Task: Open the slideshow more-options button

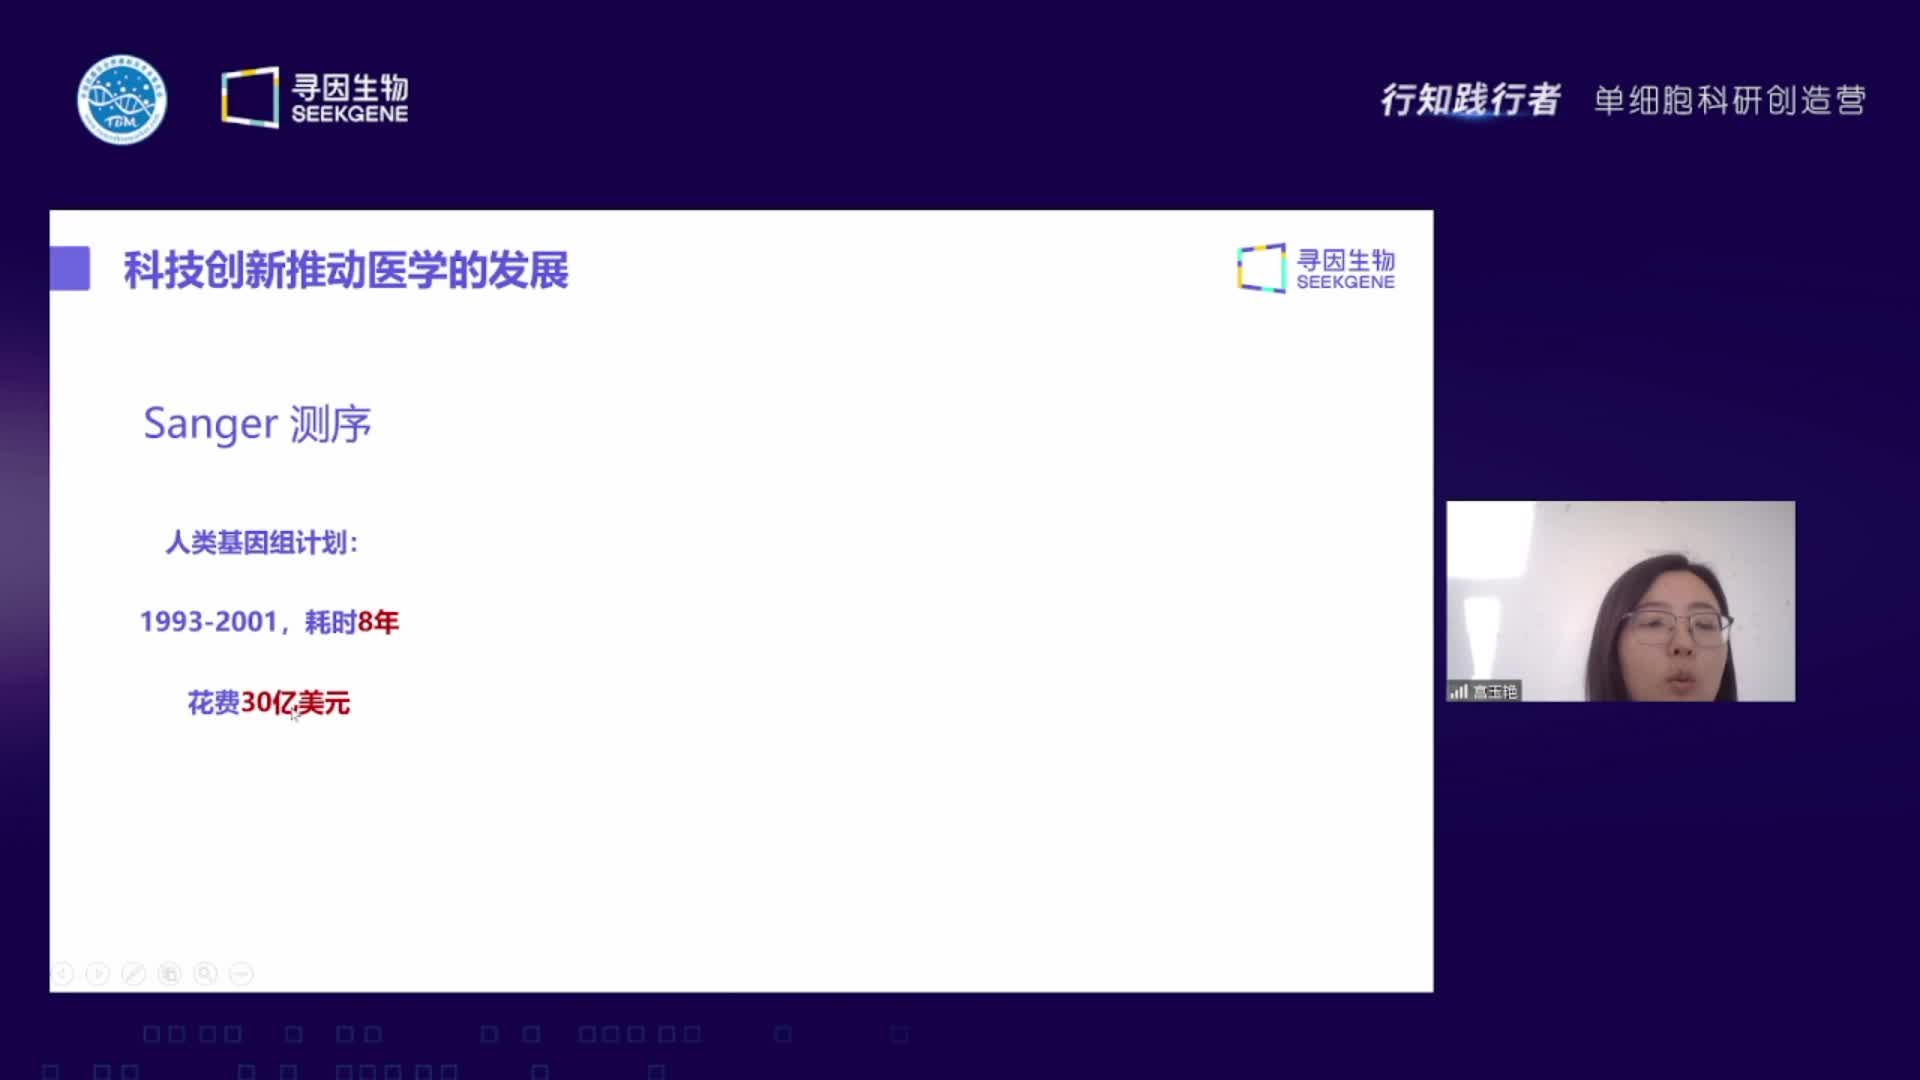Action: pos(242,973)
